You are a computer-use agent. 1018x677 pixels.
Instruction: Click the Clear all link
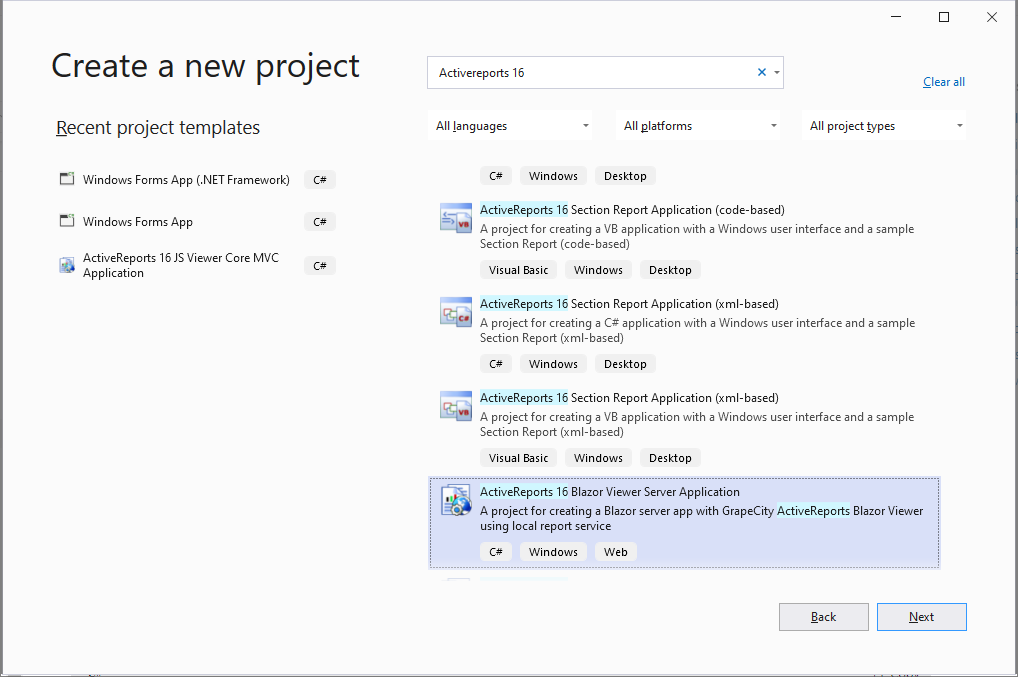click(x=944, y=82)
